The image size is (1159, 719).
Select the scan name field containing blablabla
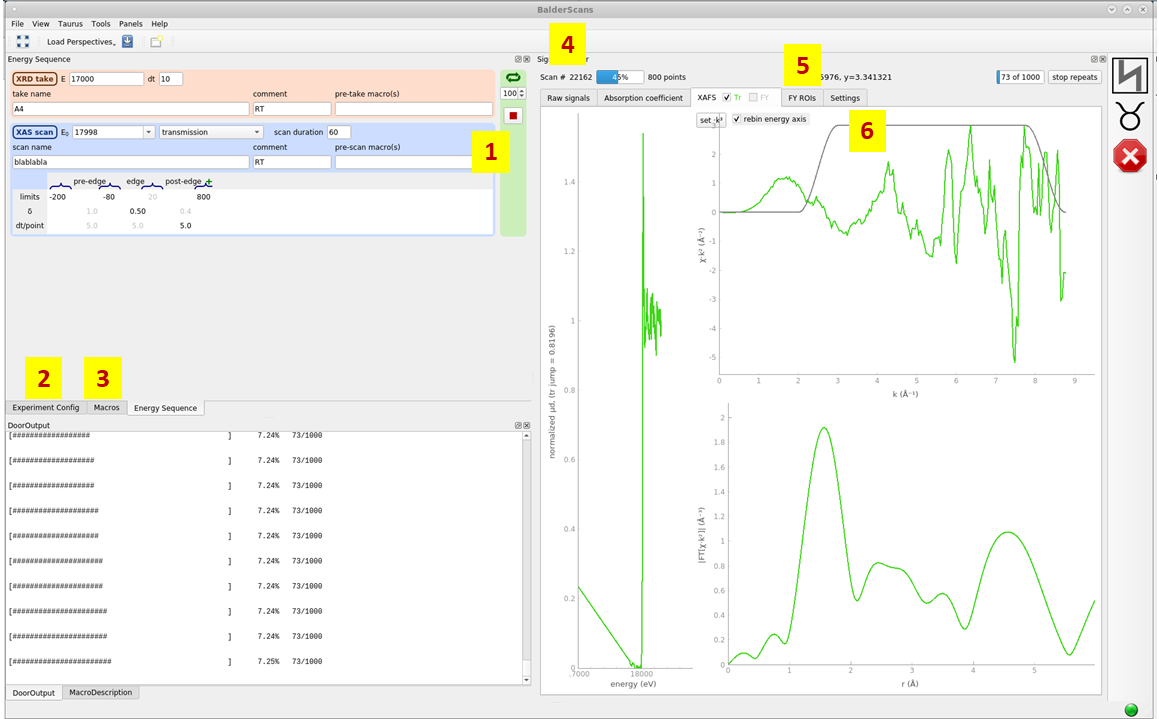(x=130, y=161)
